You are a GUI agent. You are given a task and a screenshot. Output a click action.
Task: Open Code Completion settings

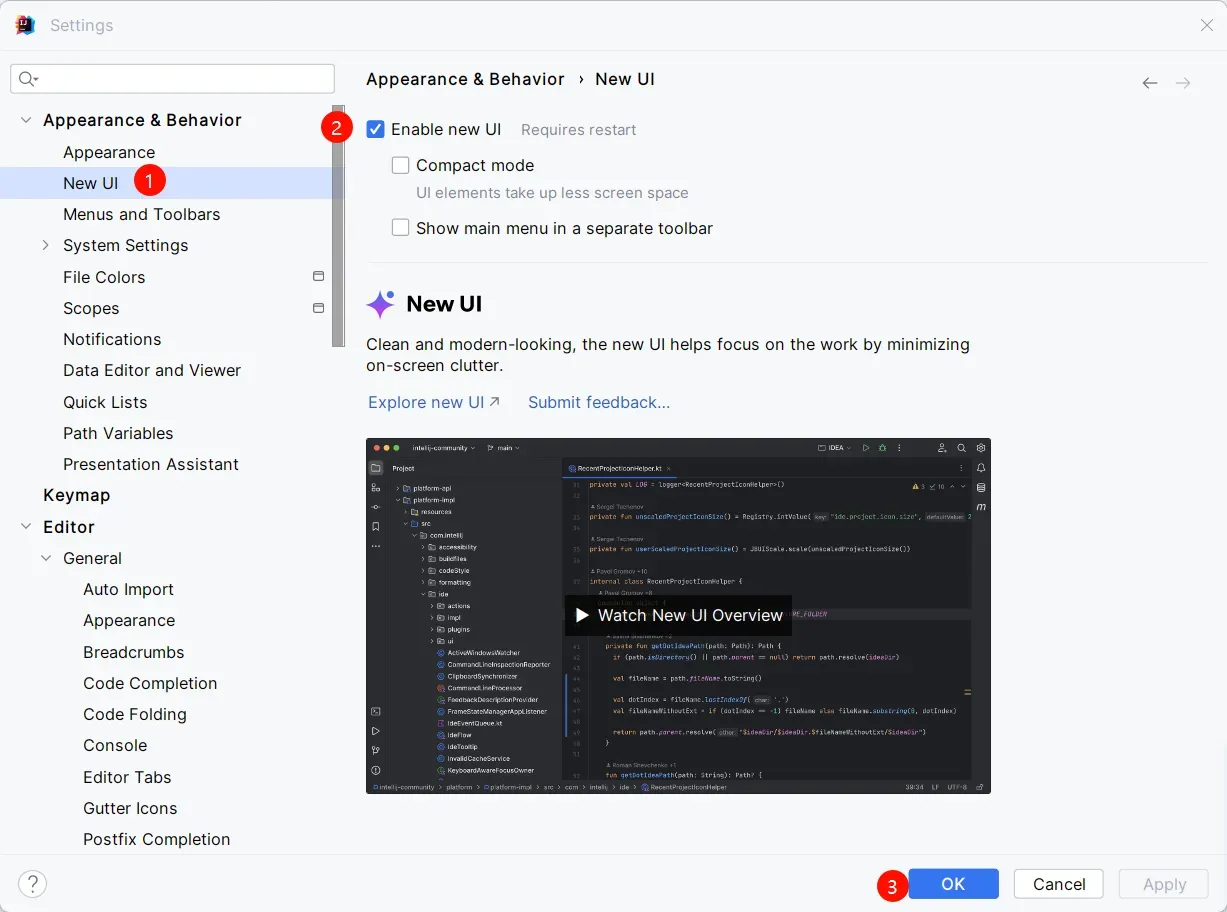pos(150,683)
